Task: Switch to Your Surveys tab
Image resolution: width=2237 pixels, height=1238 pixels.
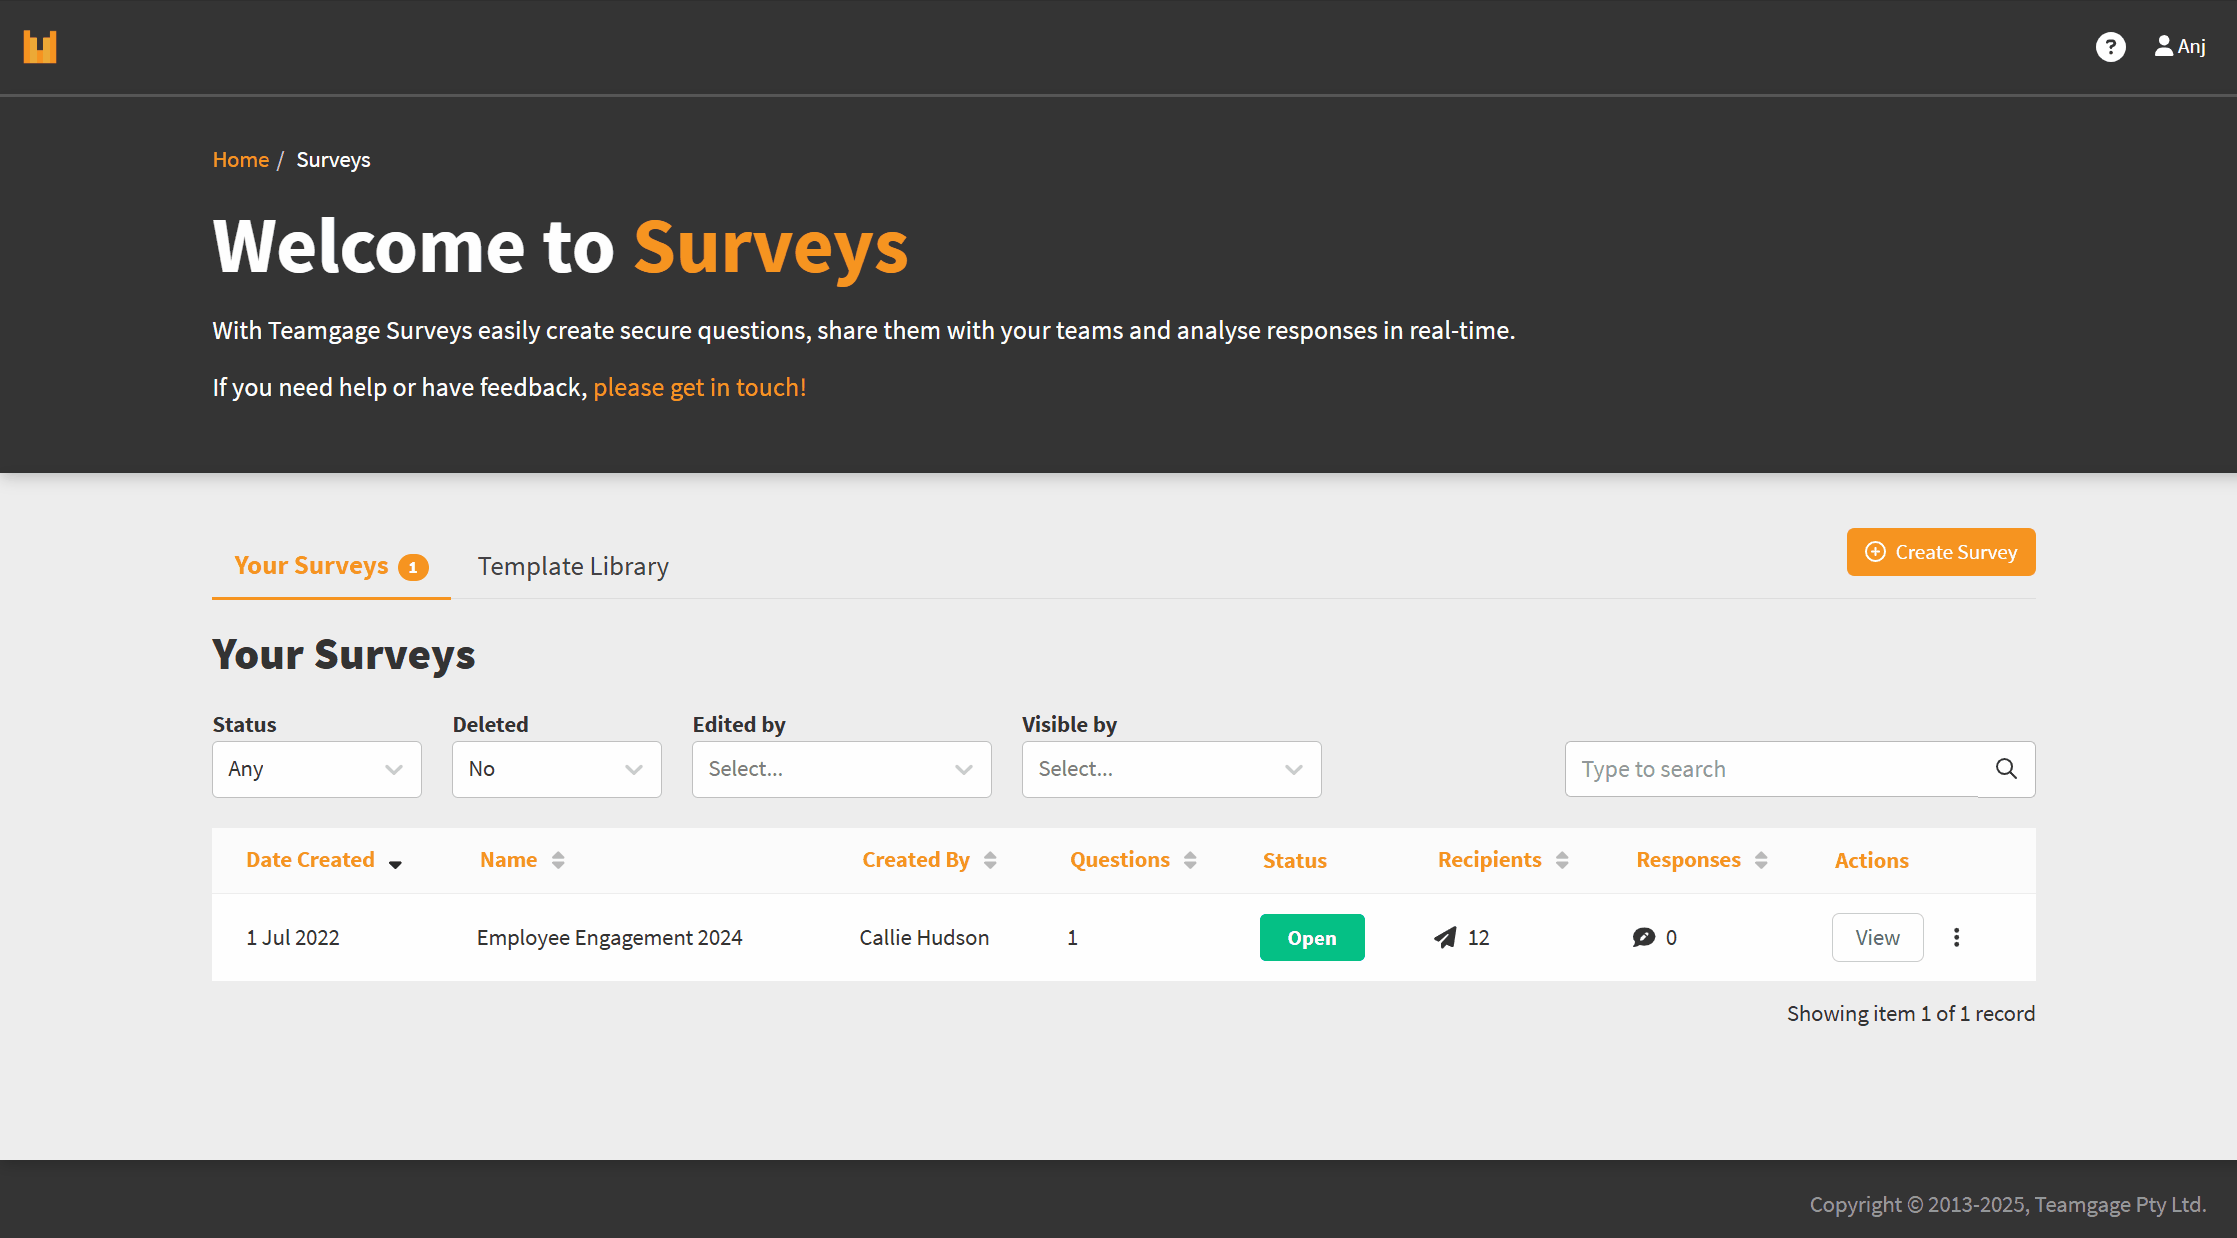Action: (x=331, y=566)
